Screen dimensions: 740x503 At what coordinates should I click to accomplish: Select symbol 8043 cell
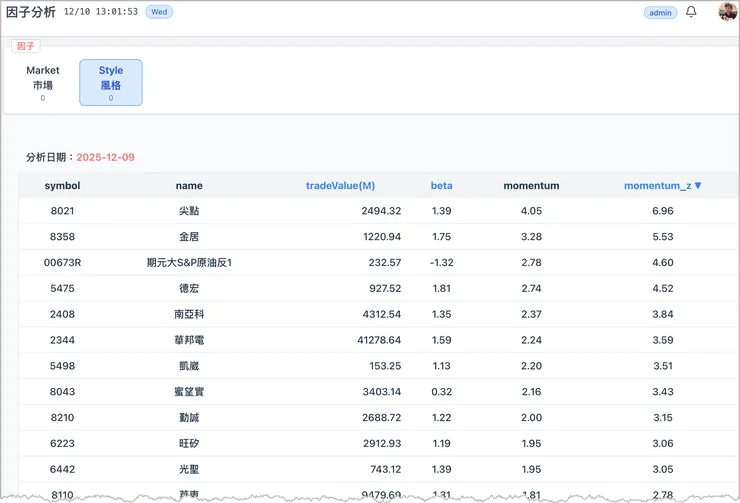pyautogui.click(x=62, y=392)
